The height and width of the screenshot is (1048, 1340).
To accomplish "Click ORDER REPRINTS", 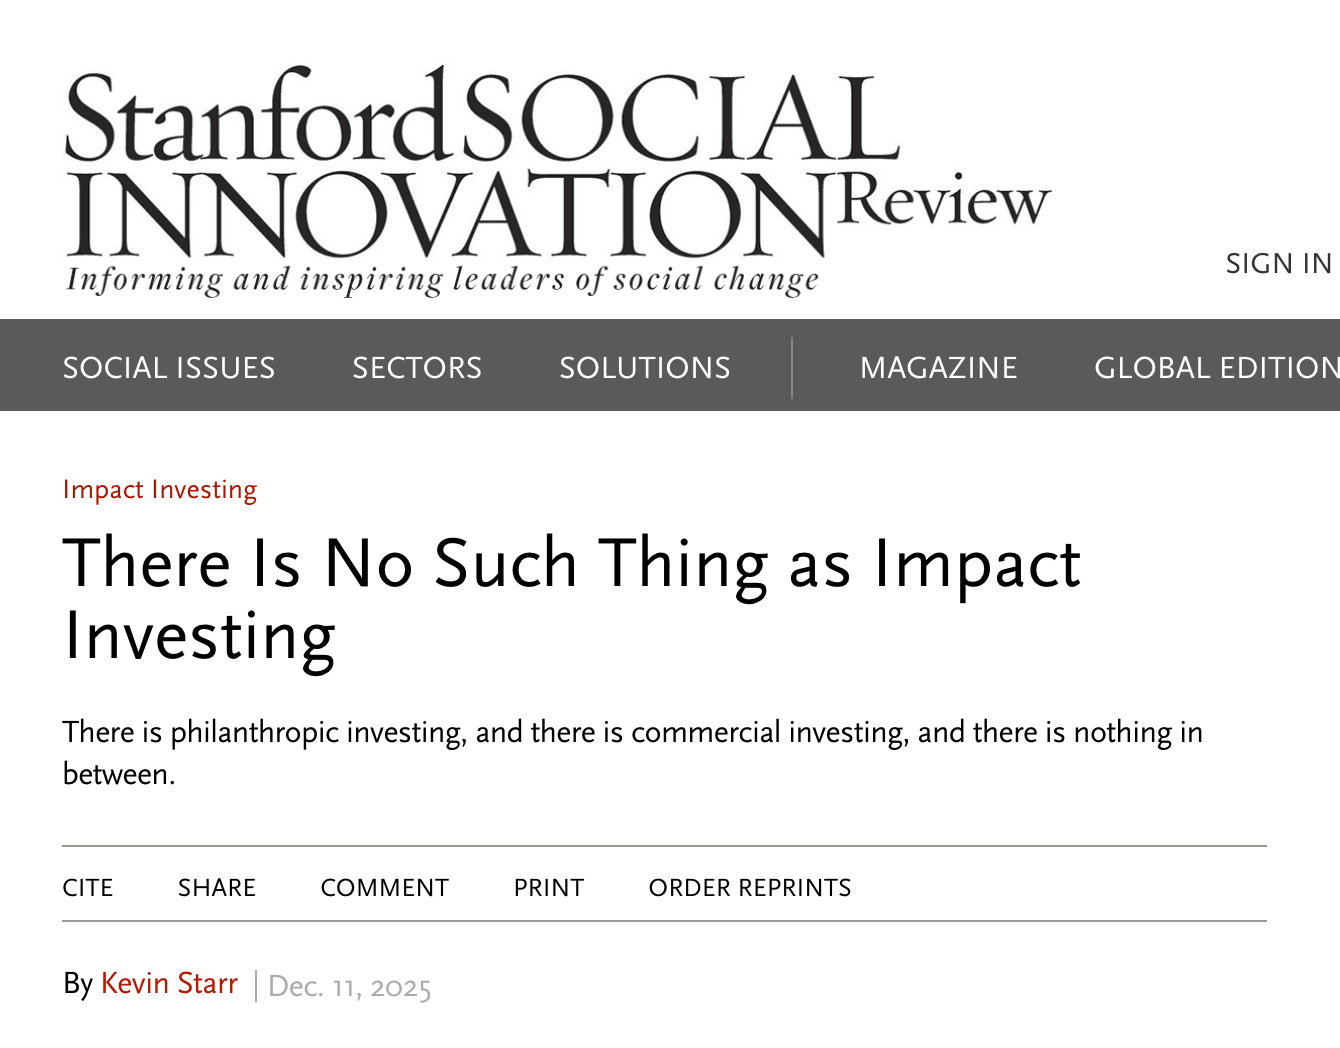I will (x=750, y=888).
